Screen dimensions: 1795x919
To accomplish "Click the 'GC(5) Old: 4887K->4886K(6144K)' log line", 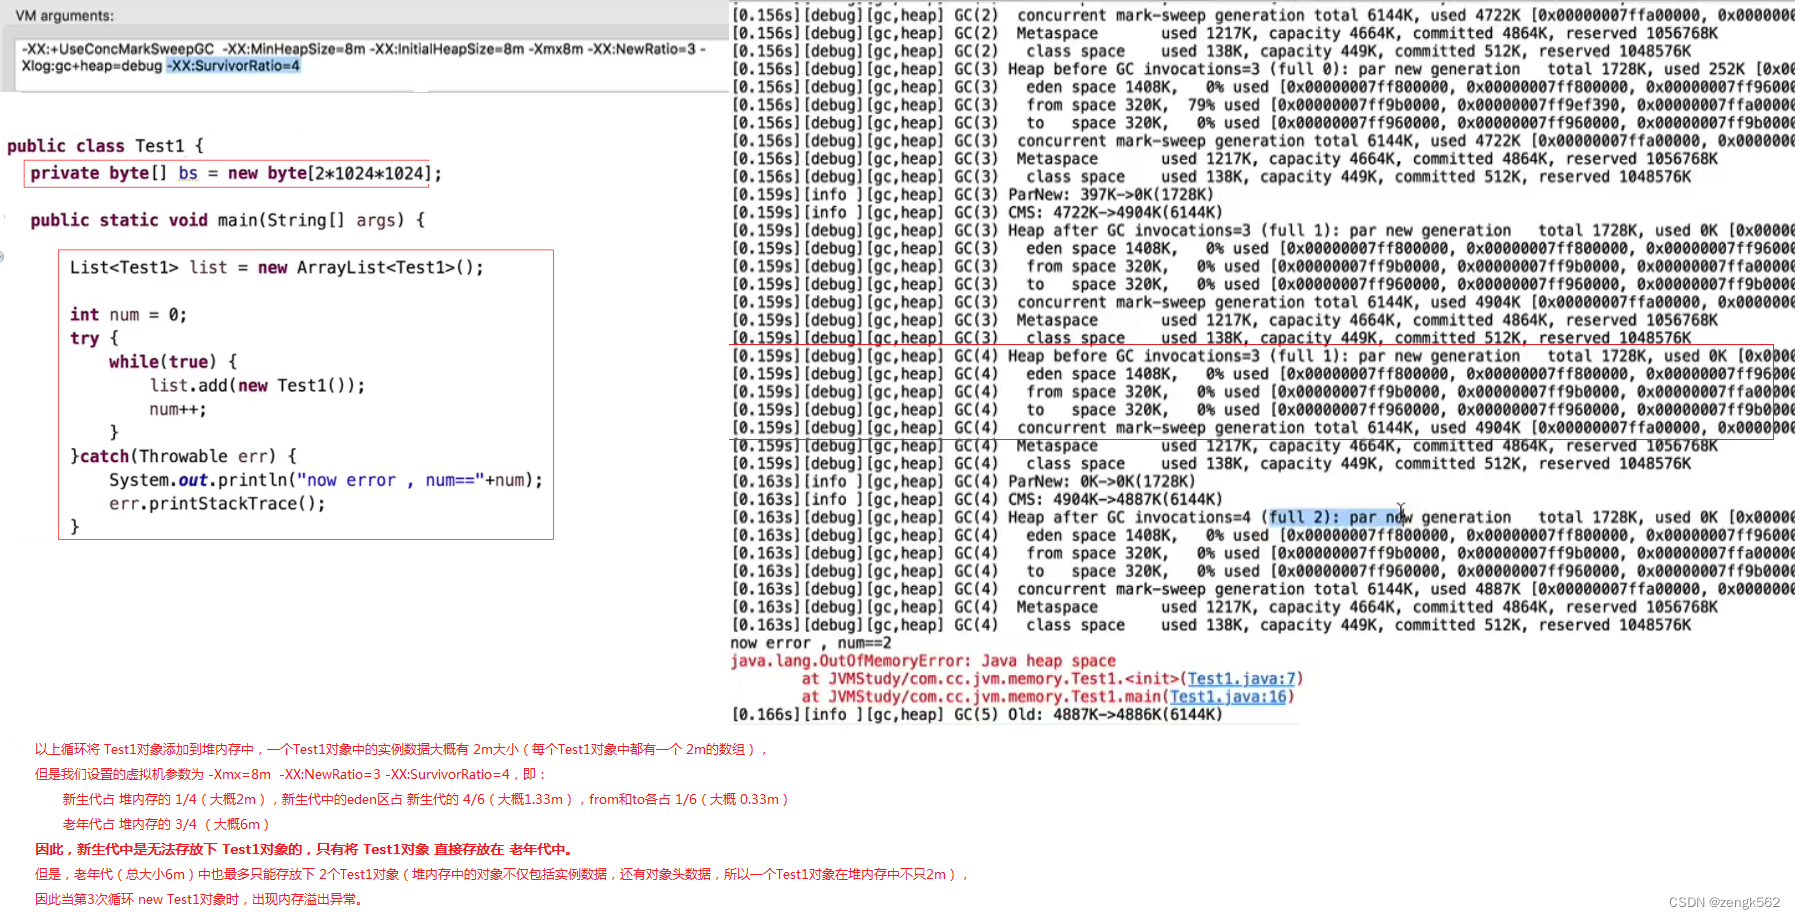I will pos(976,715).
